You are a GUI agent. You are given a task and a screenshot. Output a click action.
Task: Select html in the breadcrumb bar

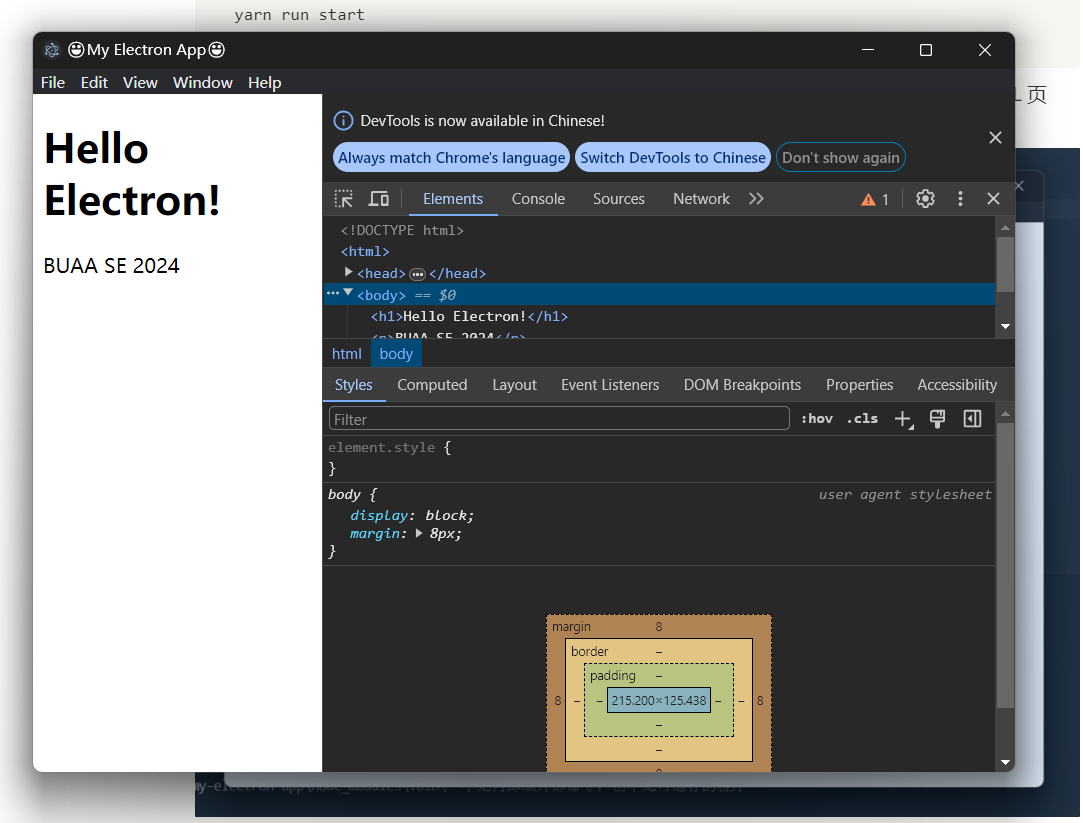pyautogui.click(x=347, y=354)
